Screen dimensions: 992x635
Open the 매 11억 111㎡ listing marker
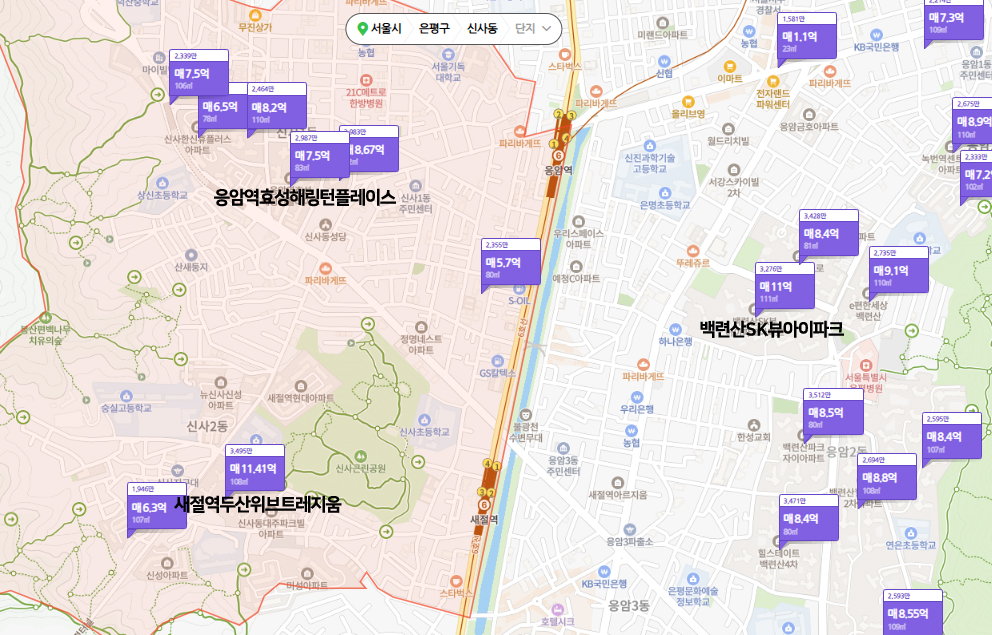(784, 287)
